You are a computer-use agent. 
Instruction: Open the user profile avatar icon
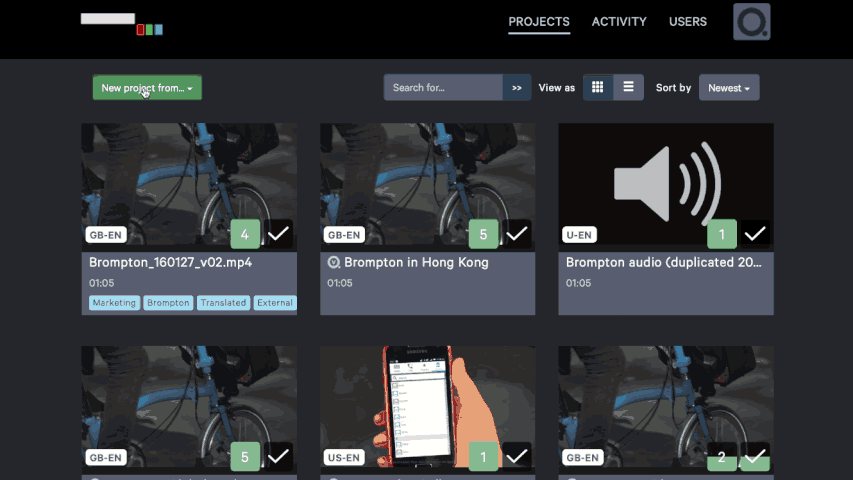[751, 22]
